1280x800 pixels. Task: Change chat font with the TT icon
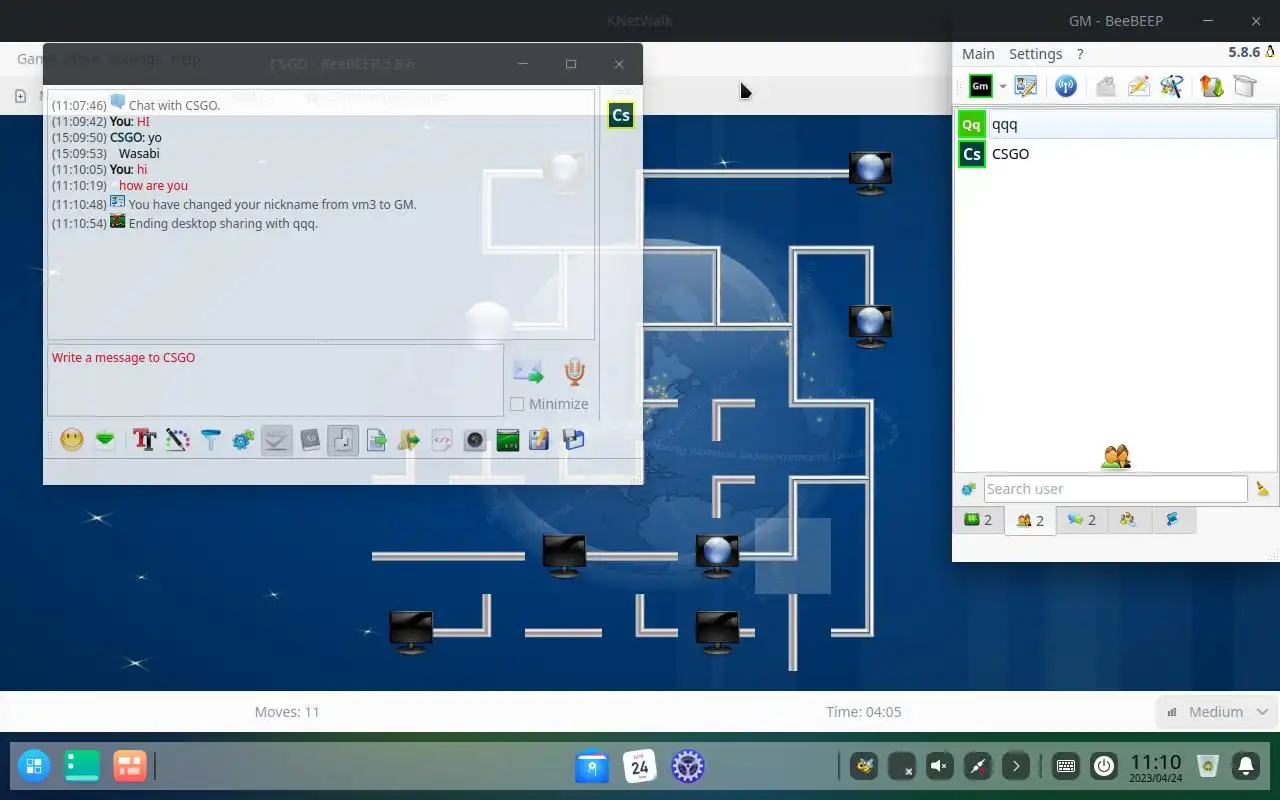click(x=144, y=440)
